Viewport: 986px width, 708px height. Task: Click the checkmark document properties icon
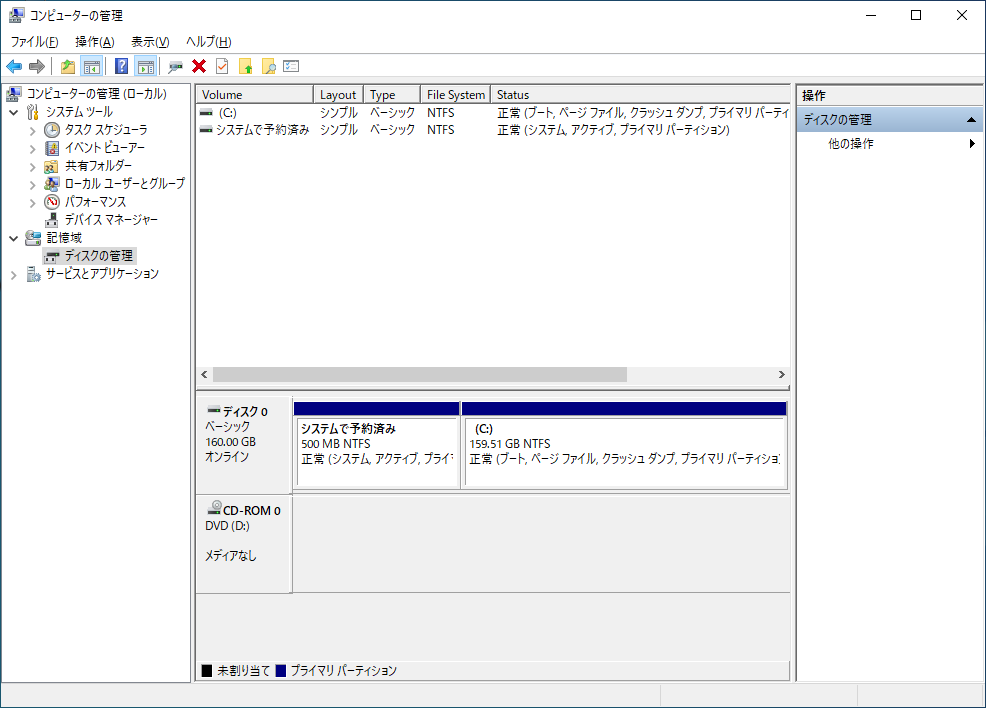tap(222, 66)
